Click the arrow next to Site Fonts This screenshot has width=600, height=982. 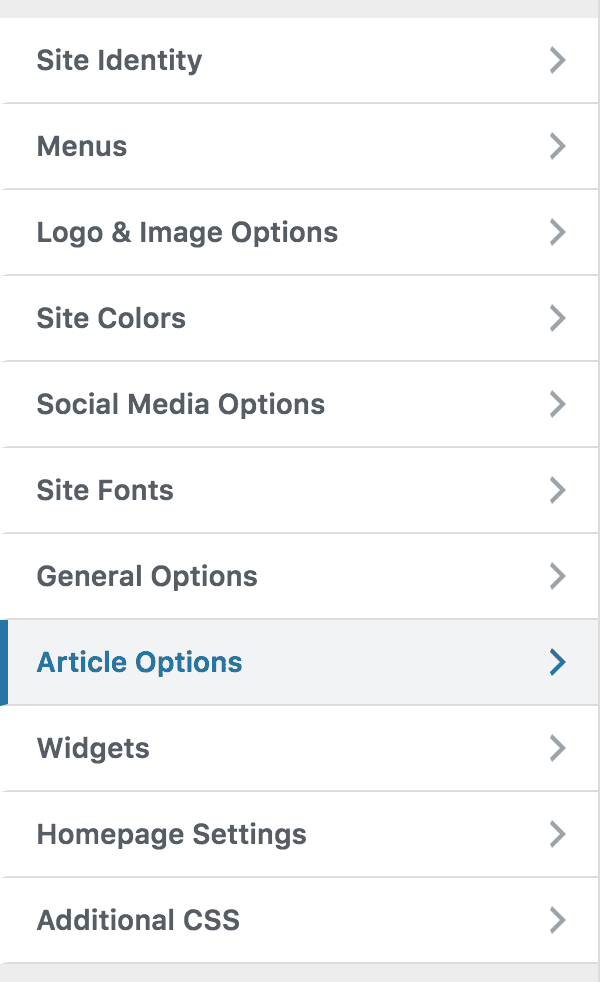(557, 490)
